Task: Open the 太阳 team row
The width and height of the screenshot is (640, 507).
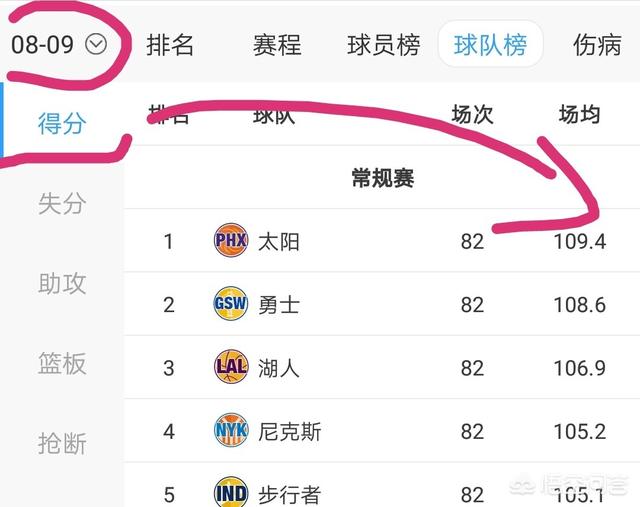Action: (x=382, y=241)
